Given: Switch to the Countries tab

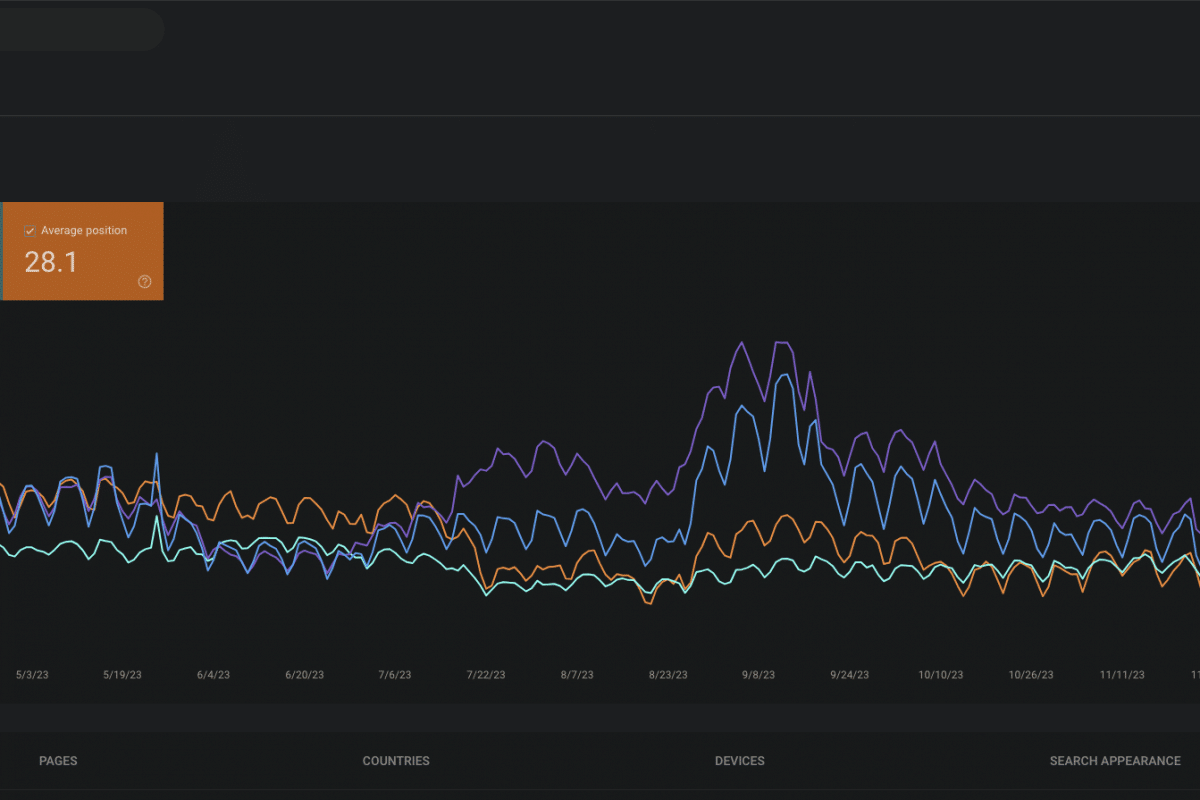Looking at the screenshot, I should [396, 761].
